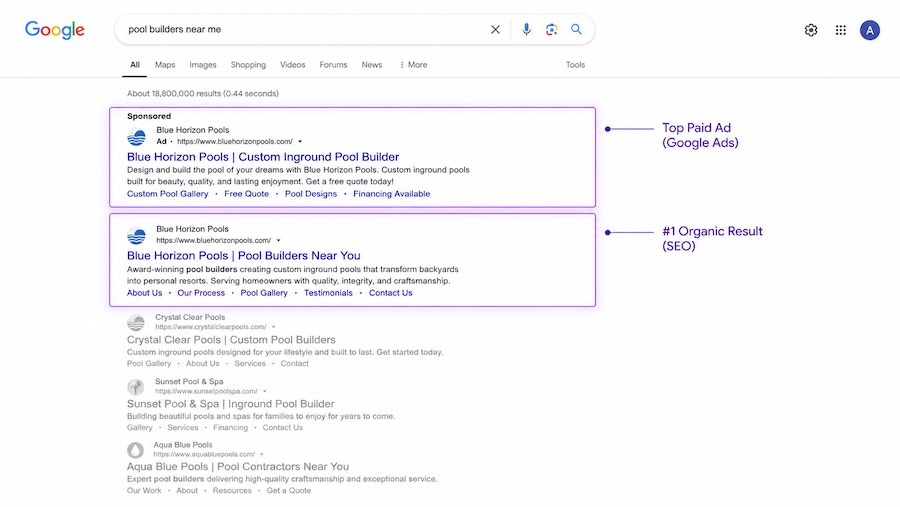
Task: Clear the search query with X icon
Action: pyautogui.click(x=495, y=29)
